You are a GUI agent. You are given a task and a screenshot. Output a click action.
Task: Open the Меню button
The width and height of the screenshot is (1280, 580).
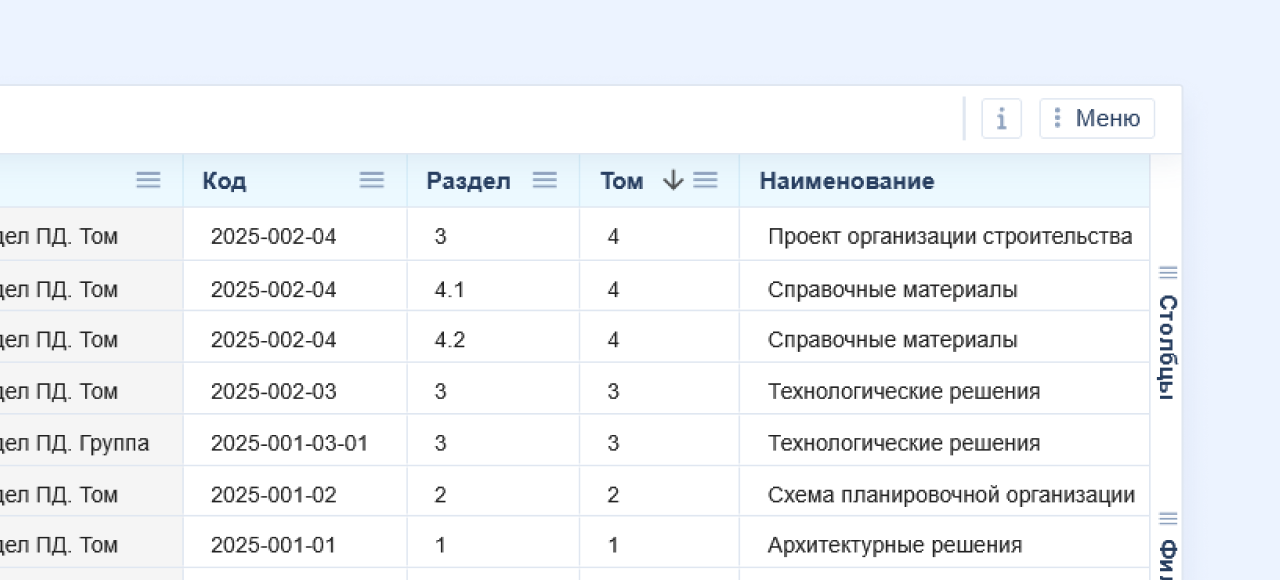click(1097, 119)
